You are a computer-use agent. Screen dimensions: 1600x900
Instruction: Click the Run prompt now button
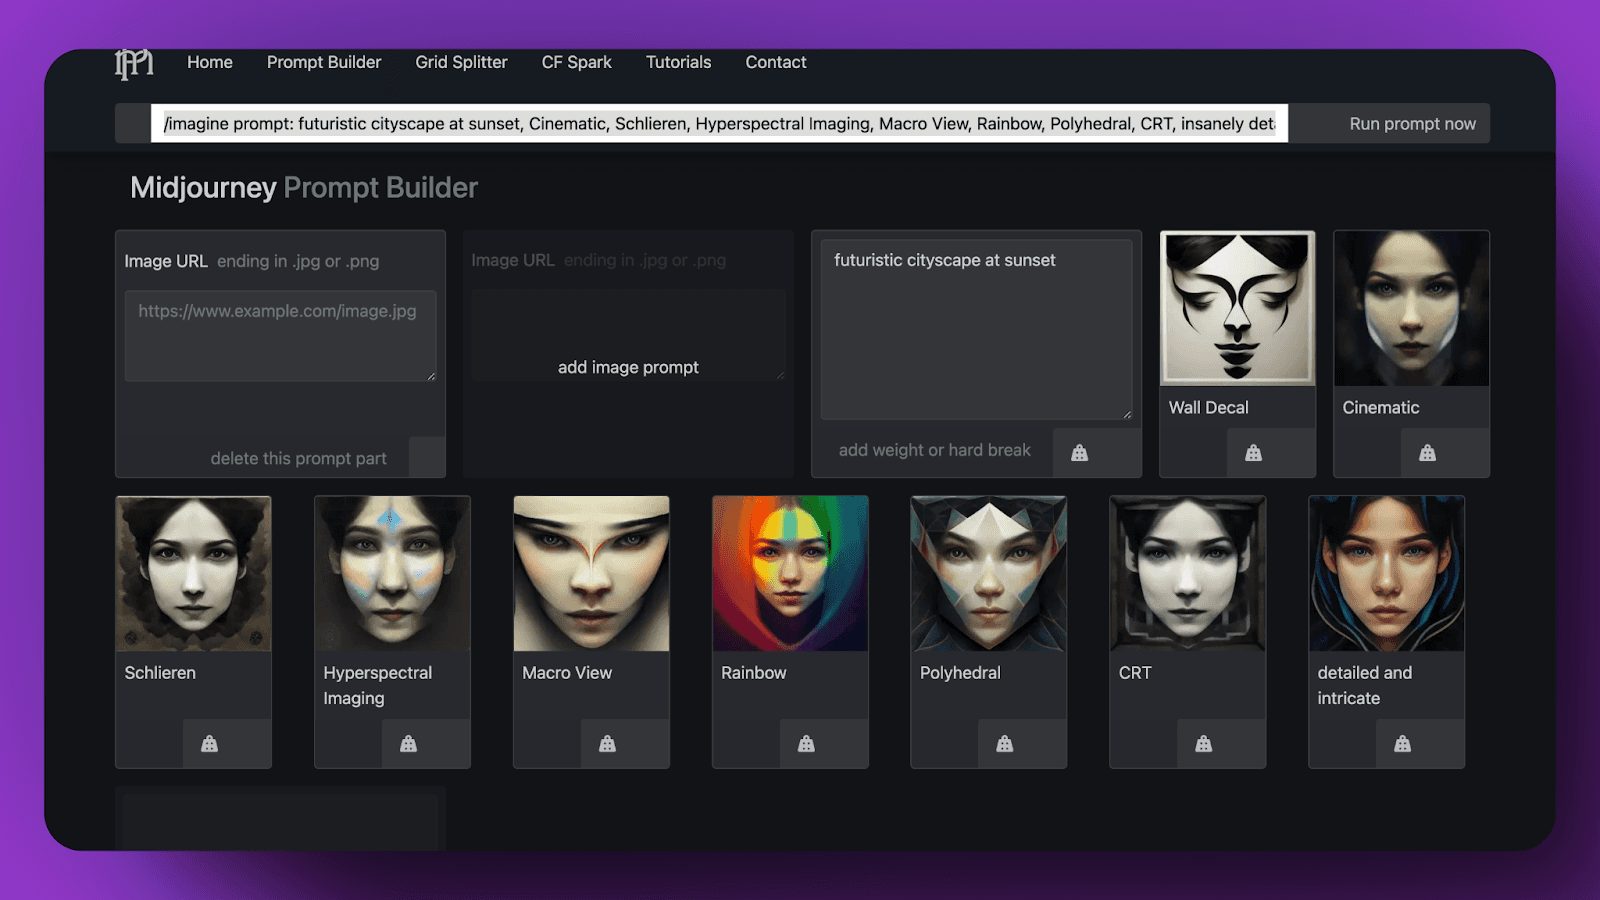1412,124
